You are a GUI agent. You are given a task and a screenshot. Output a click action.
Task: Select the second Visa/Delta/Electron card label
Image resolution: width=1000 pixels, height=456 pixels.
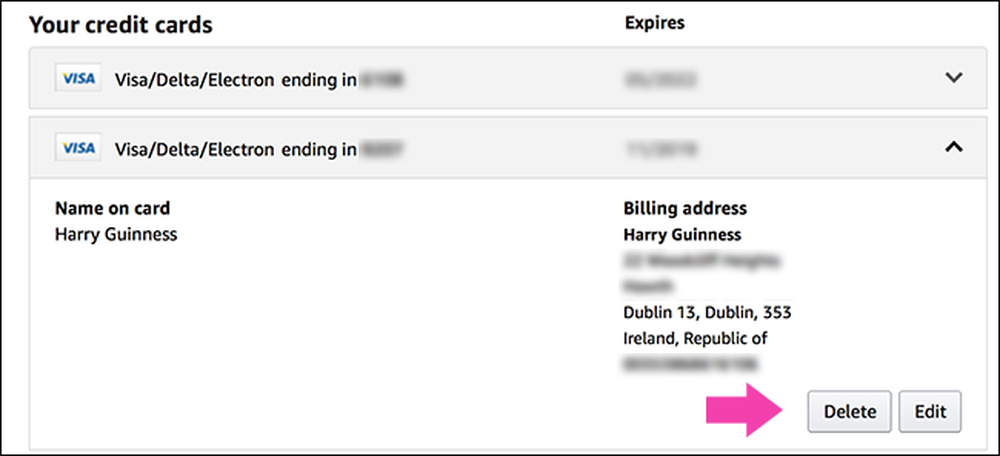point(235,149)
